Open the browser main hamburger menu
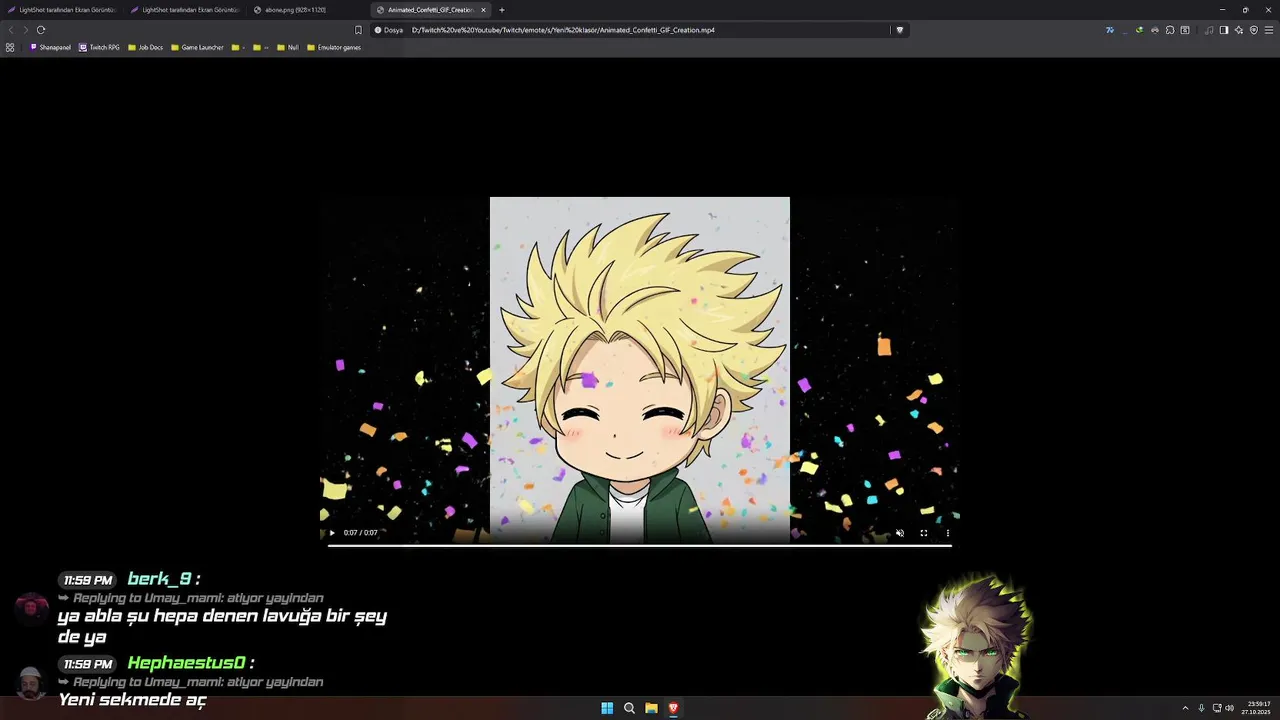 pos(1269,30)
